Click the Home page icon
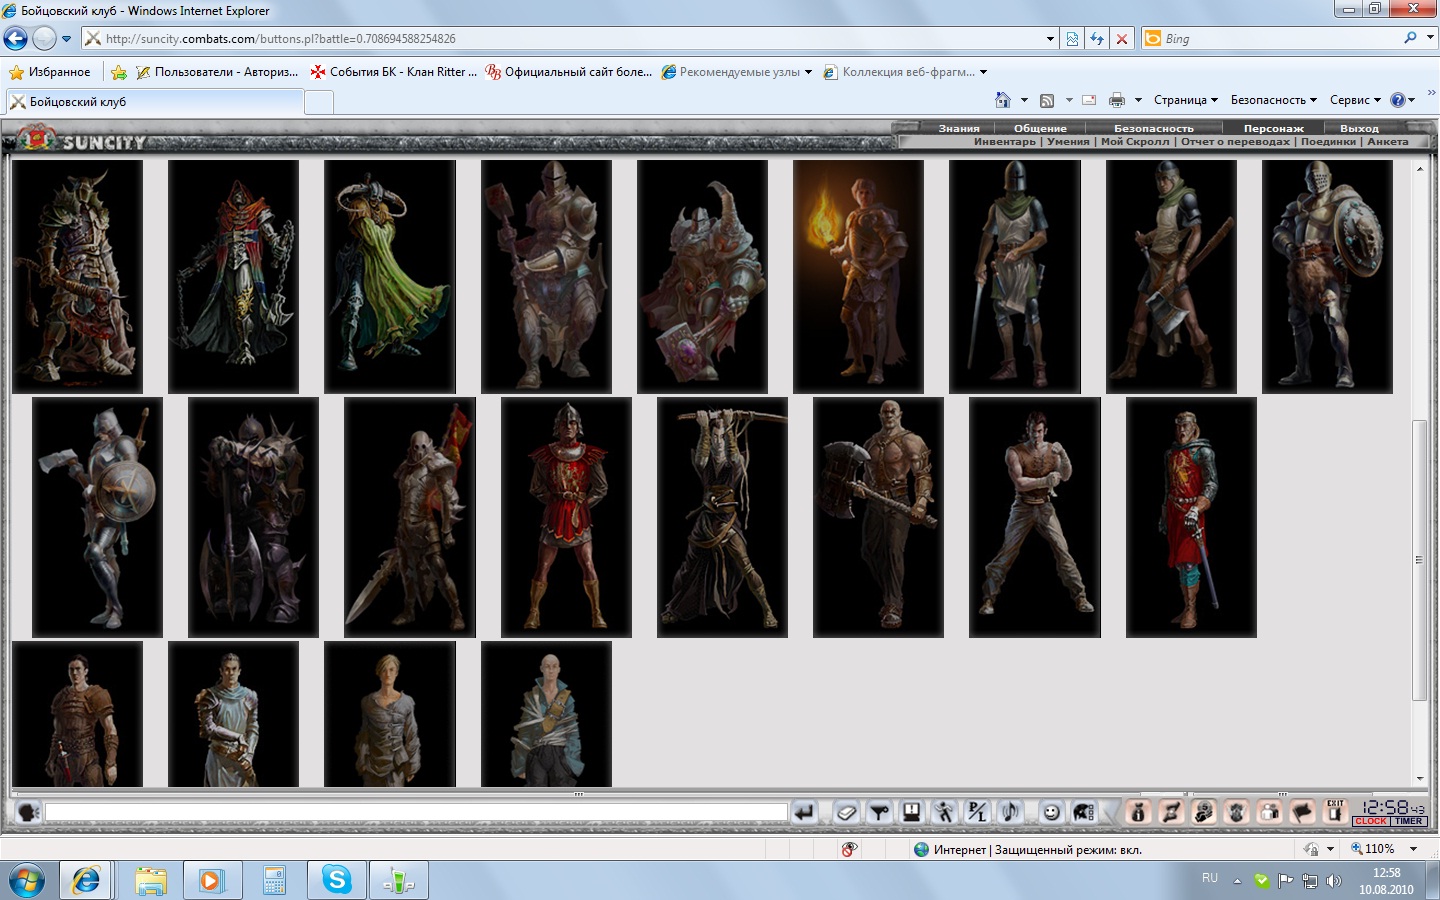 point(1003,100)
